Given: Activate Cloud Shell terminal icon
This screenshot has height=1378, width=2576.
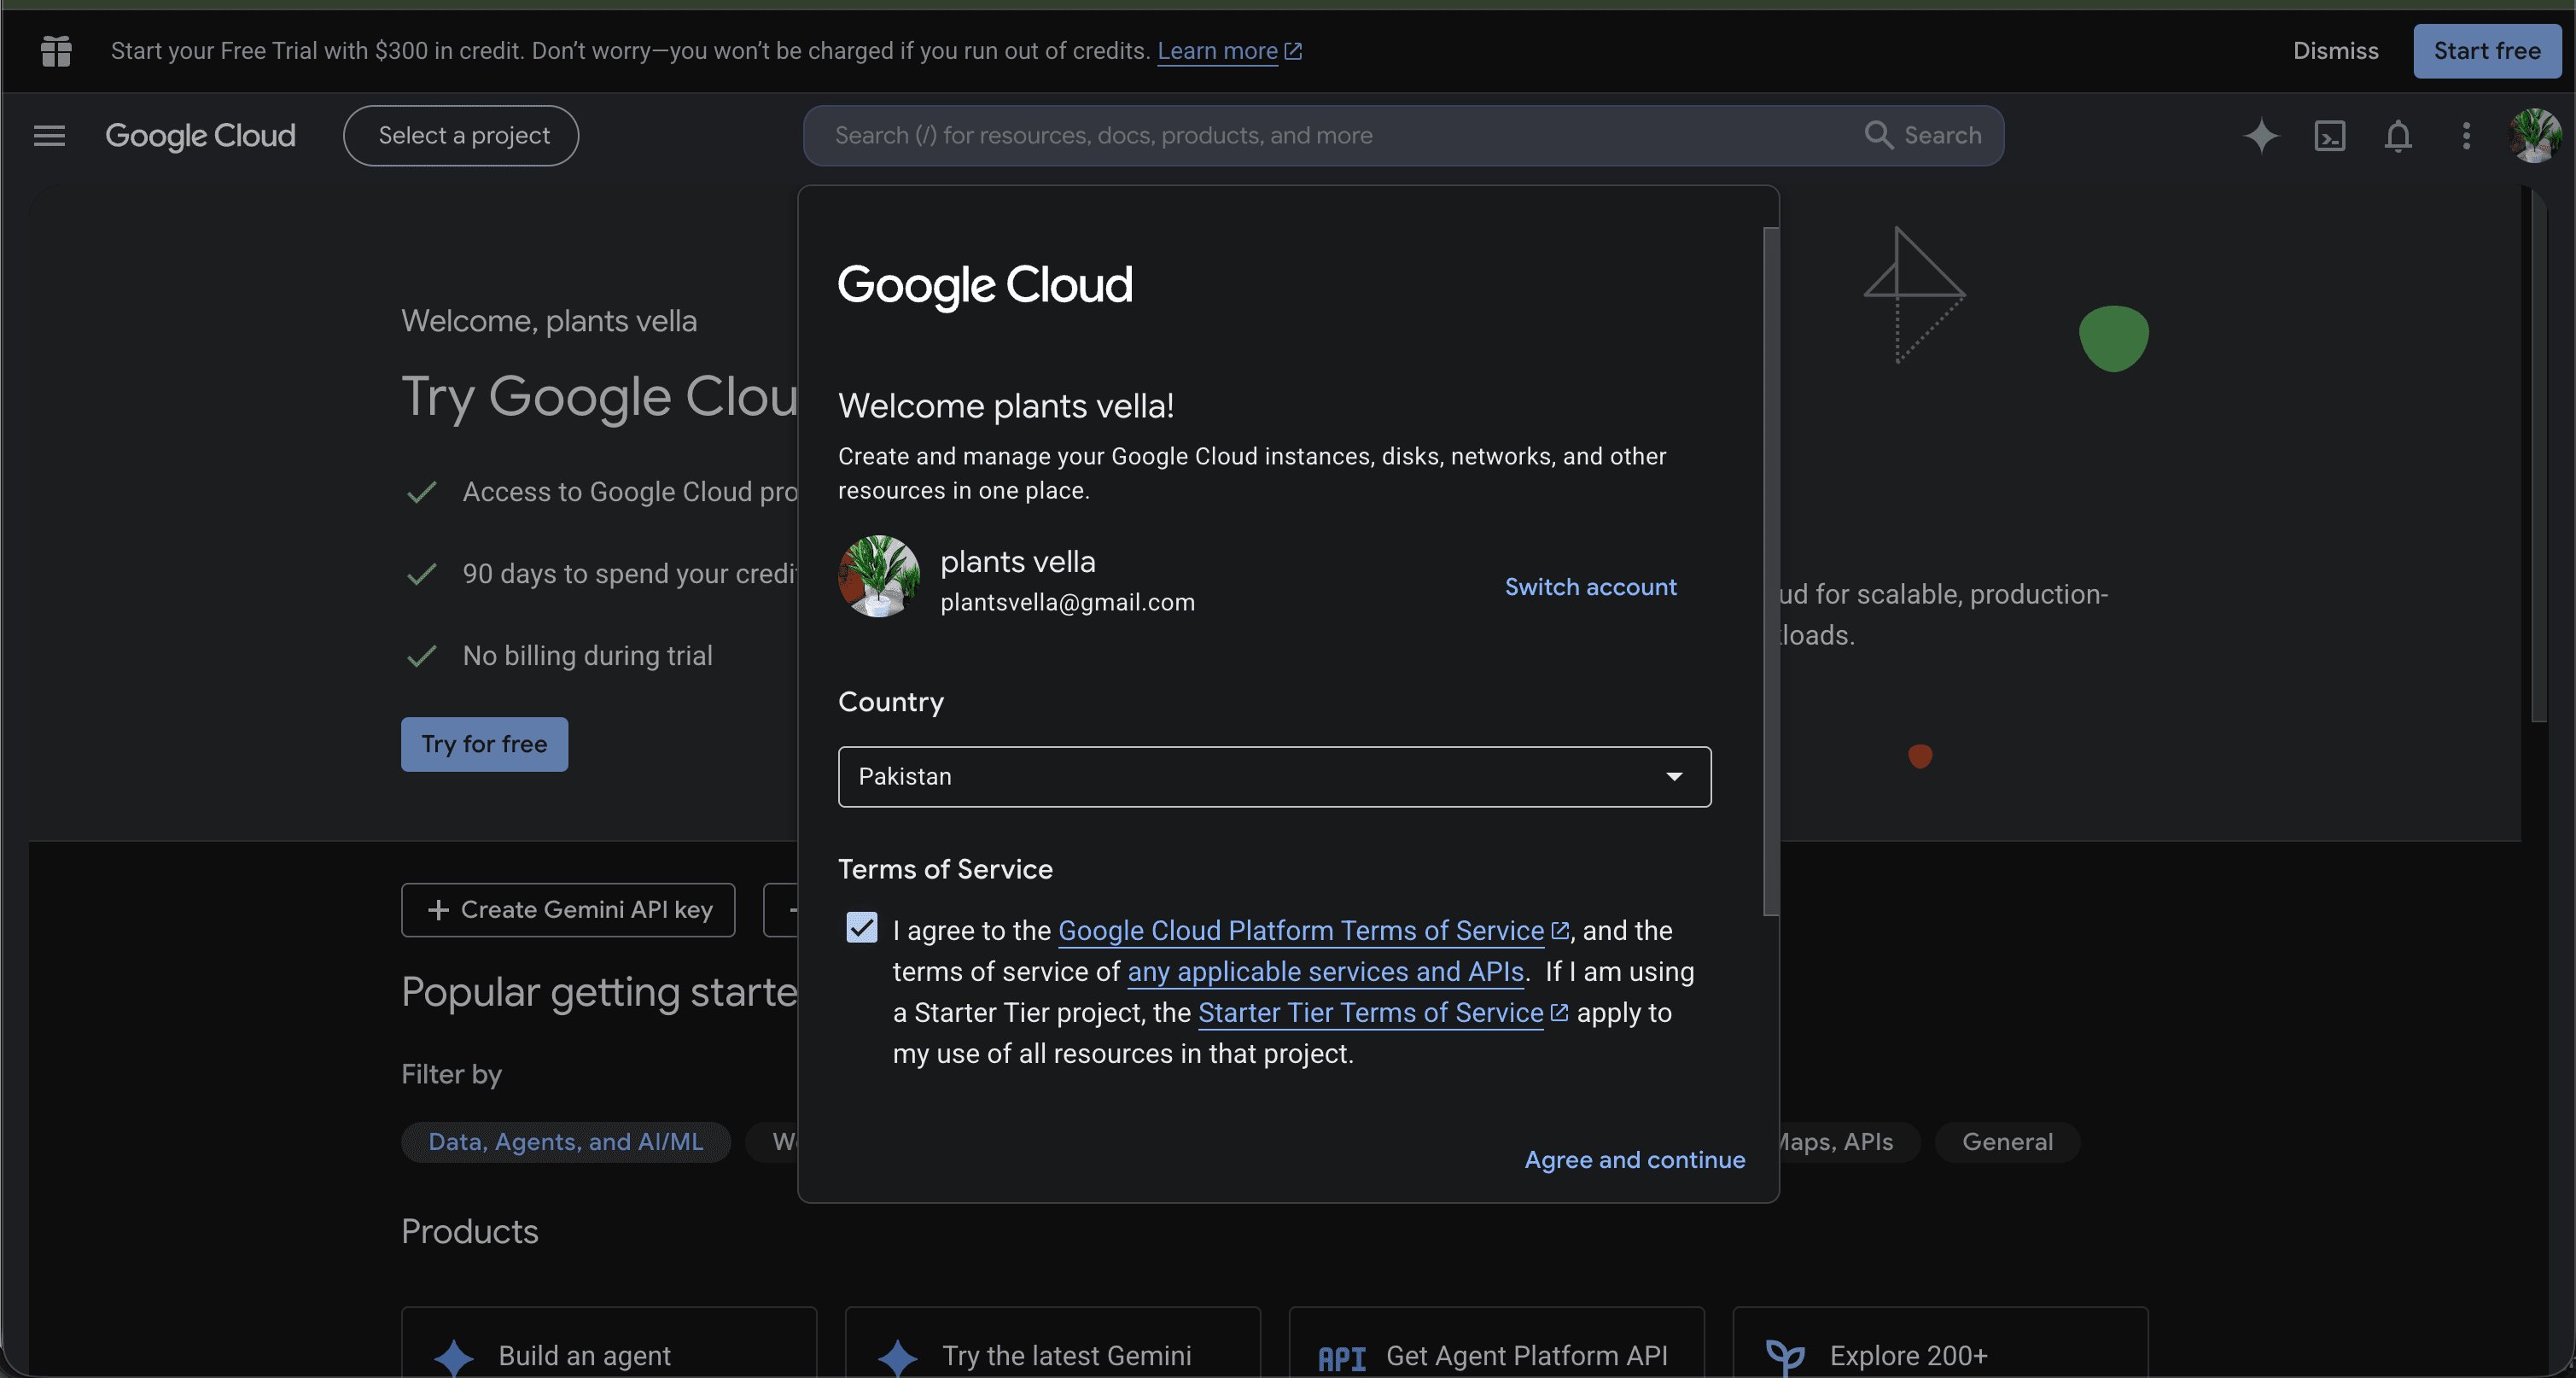Looking at the screenshot, I should pos(2329,135).
